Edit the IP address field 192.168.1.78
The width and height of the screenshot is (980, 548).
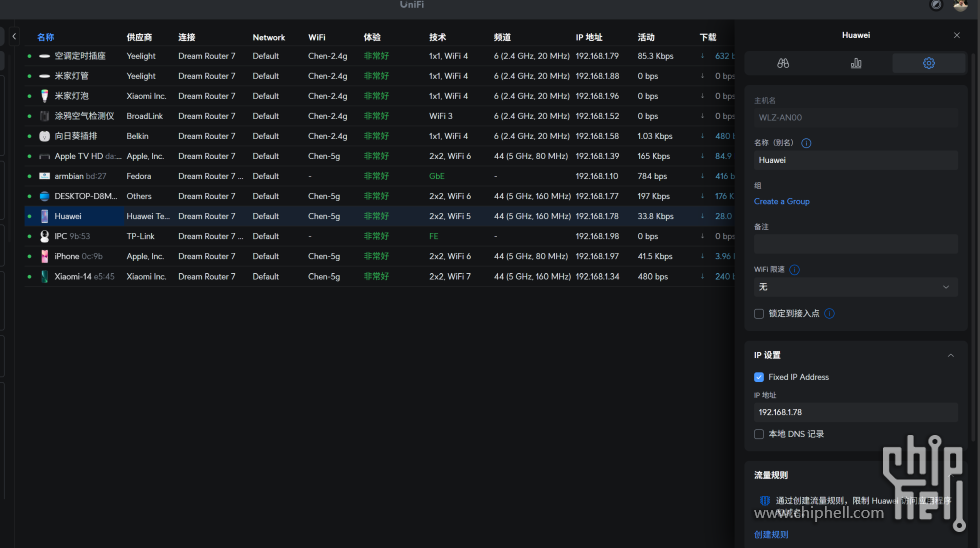tap(856, 412)
